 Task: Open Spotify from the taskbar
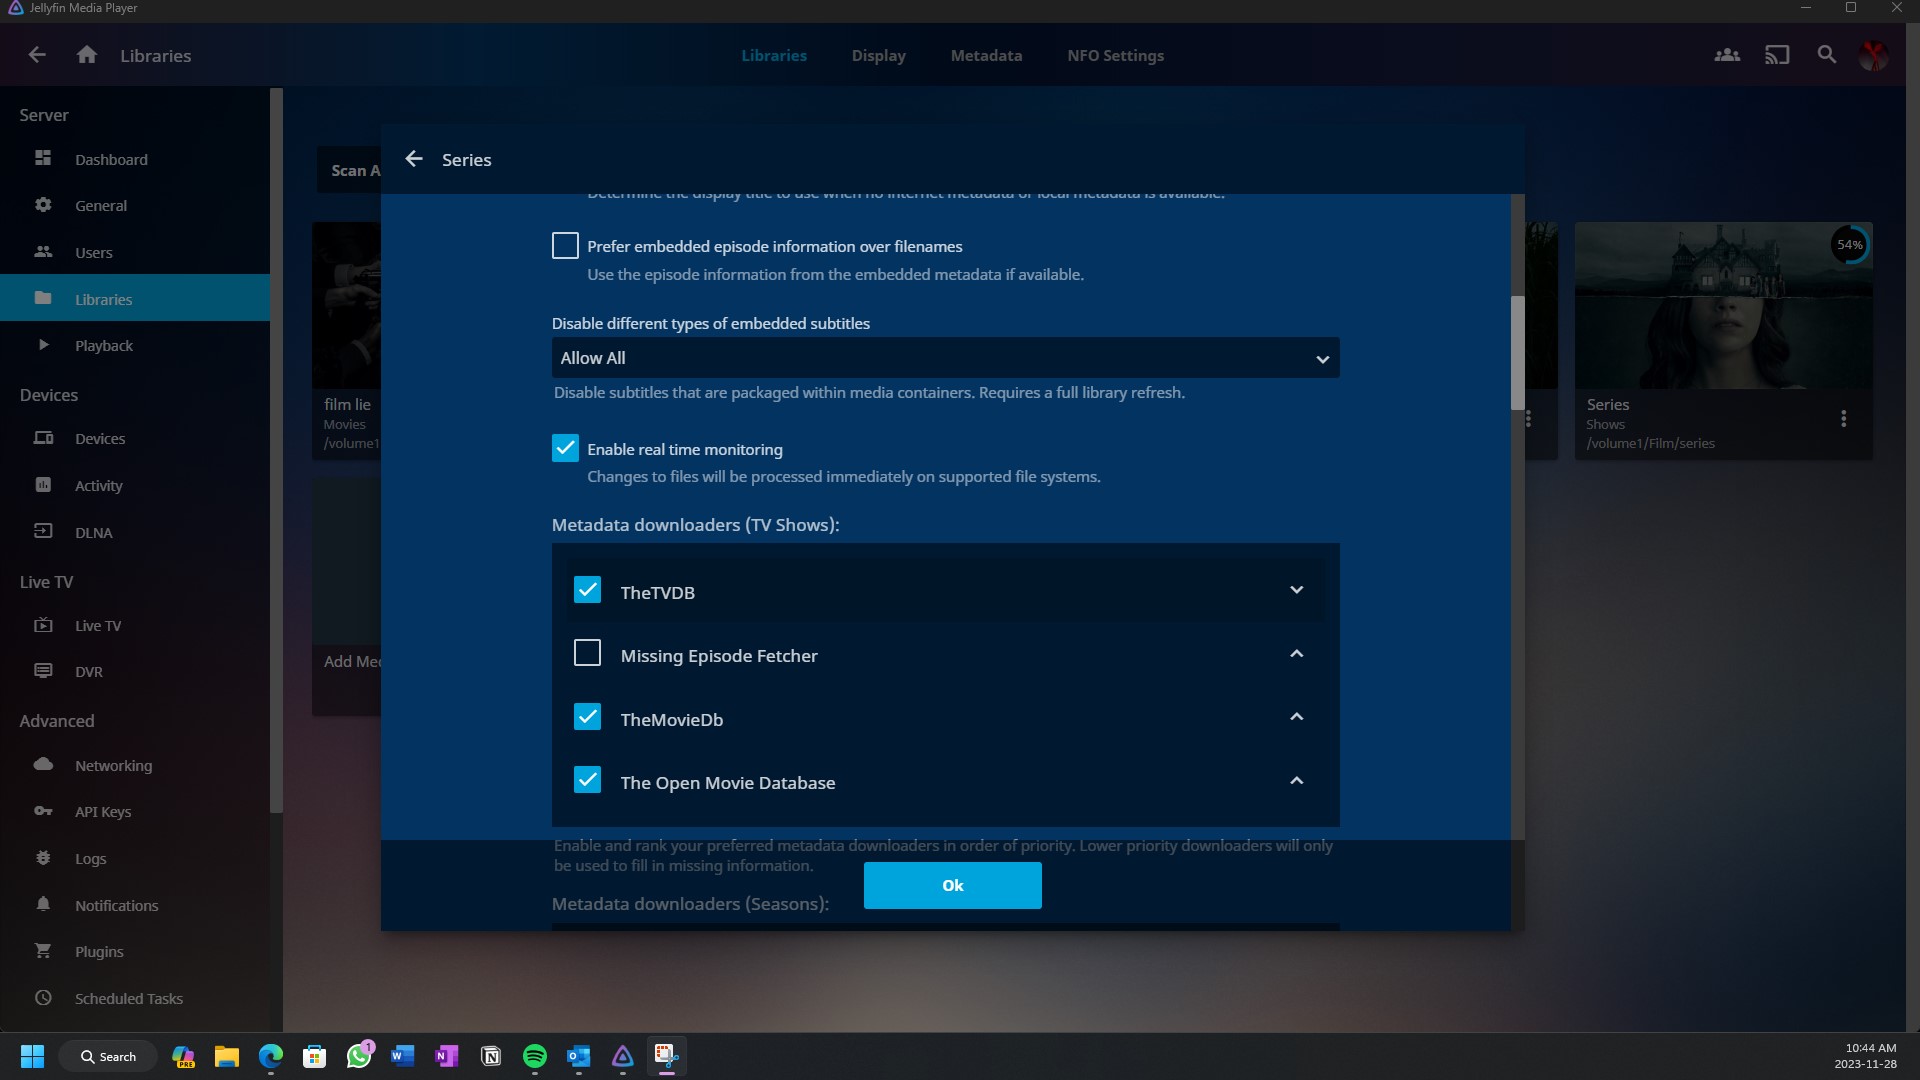535,1056
